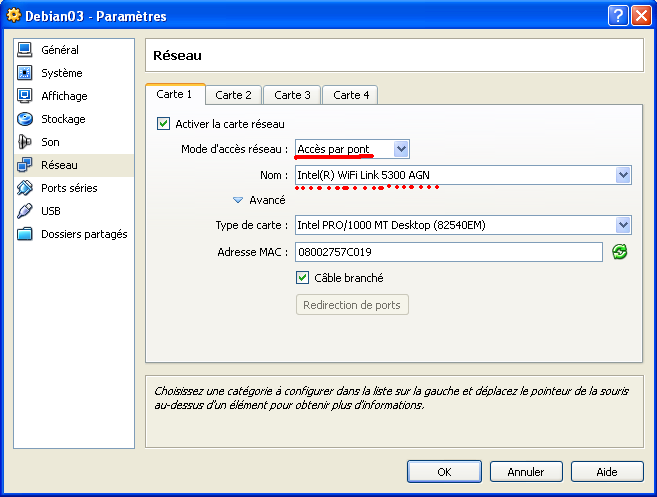Click the Adresse MAC input field
Image resolution: width=657 pixels, height=497 pixels.
tap(449, 252)
